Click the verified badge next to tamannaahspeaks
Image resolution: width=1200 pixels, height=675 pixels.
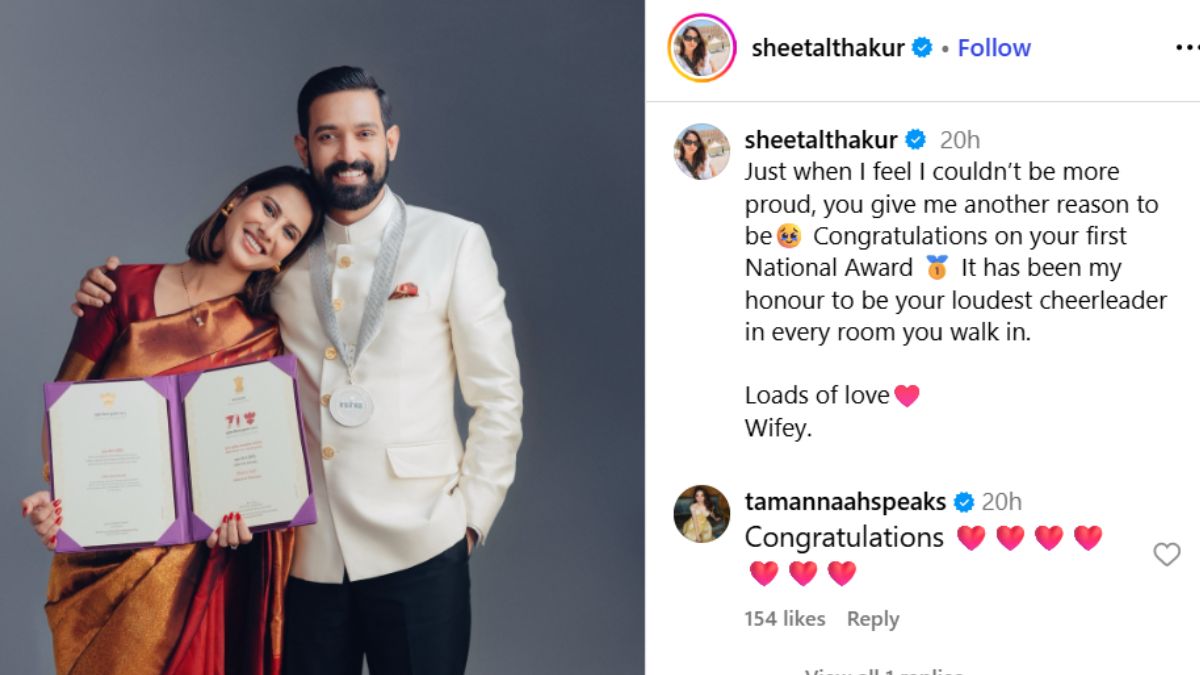964,502
